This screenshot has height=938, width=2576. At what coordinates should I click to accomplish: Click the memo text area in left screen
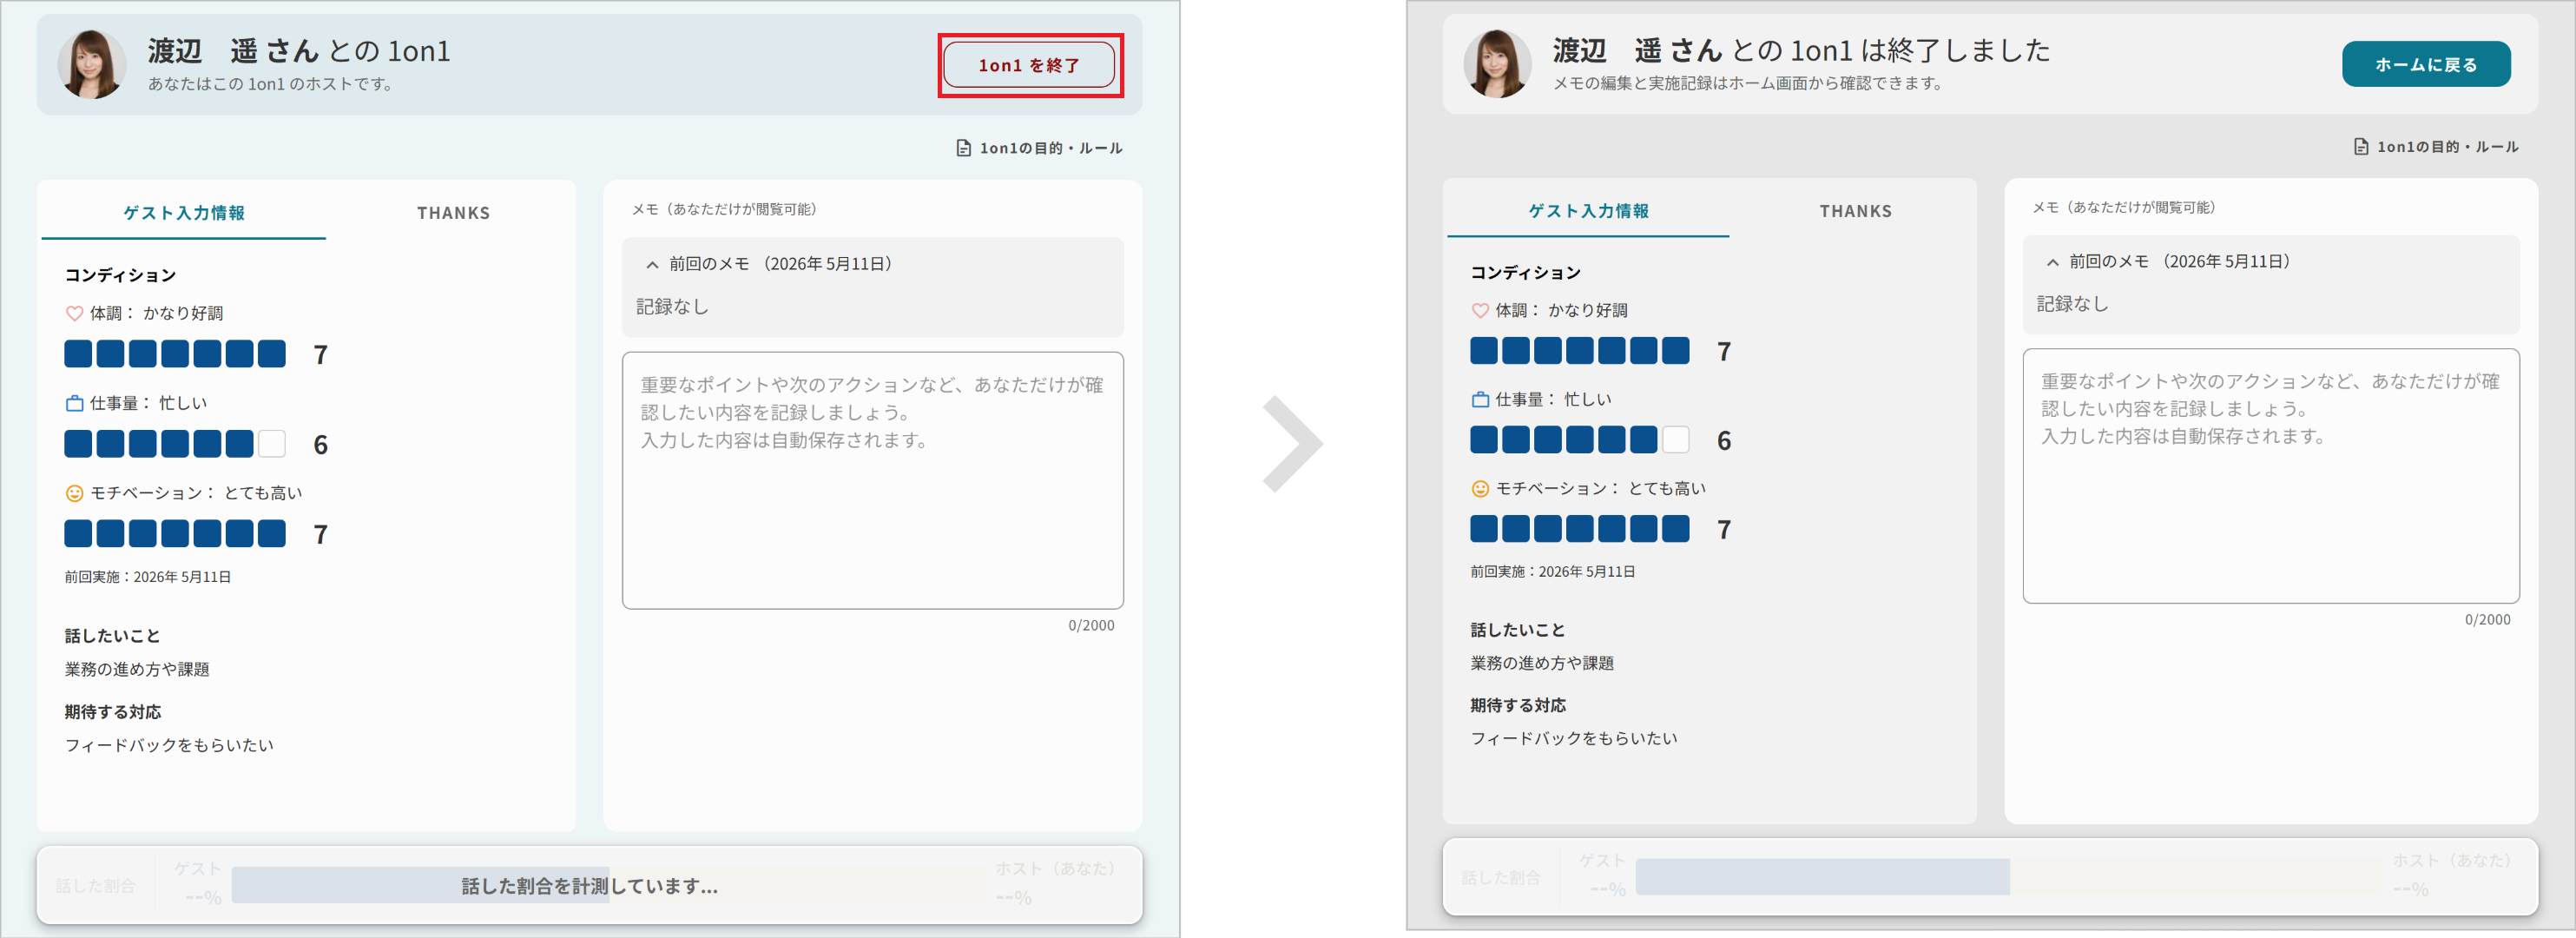(x=872, y=480)
